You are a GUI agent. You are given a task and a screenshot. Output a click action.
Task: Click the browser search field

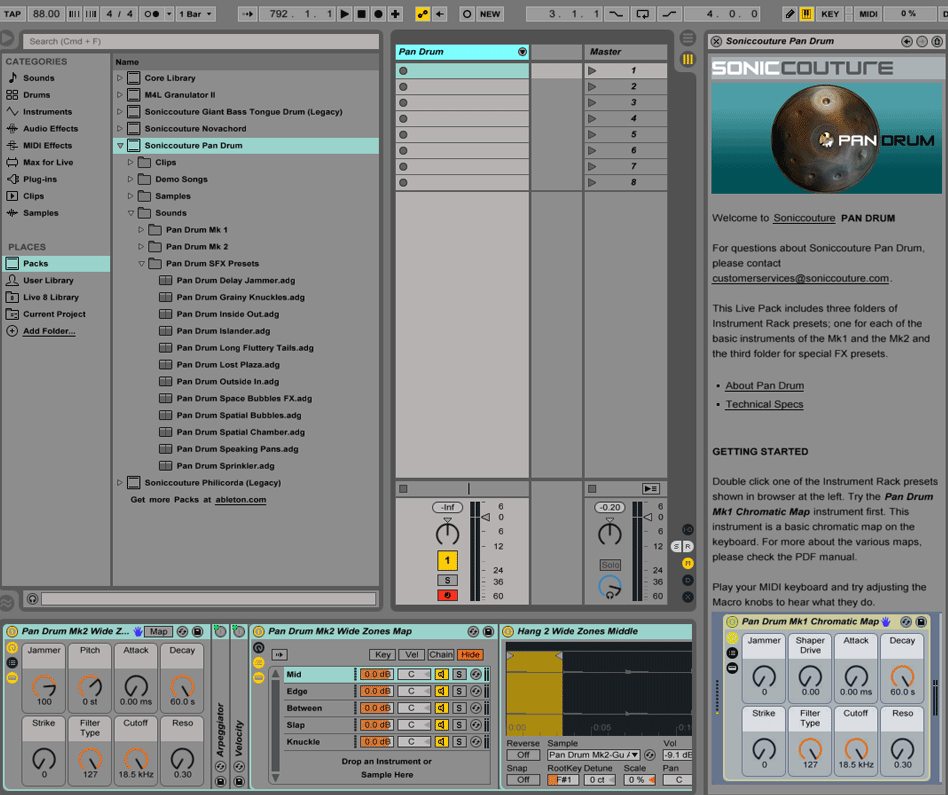[201, 41]
